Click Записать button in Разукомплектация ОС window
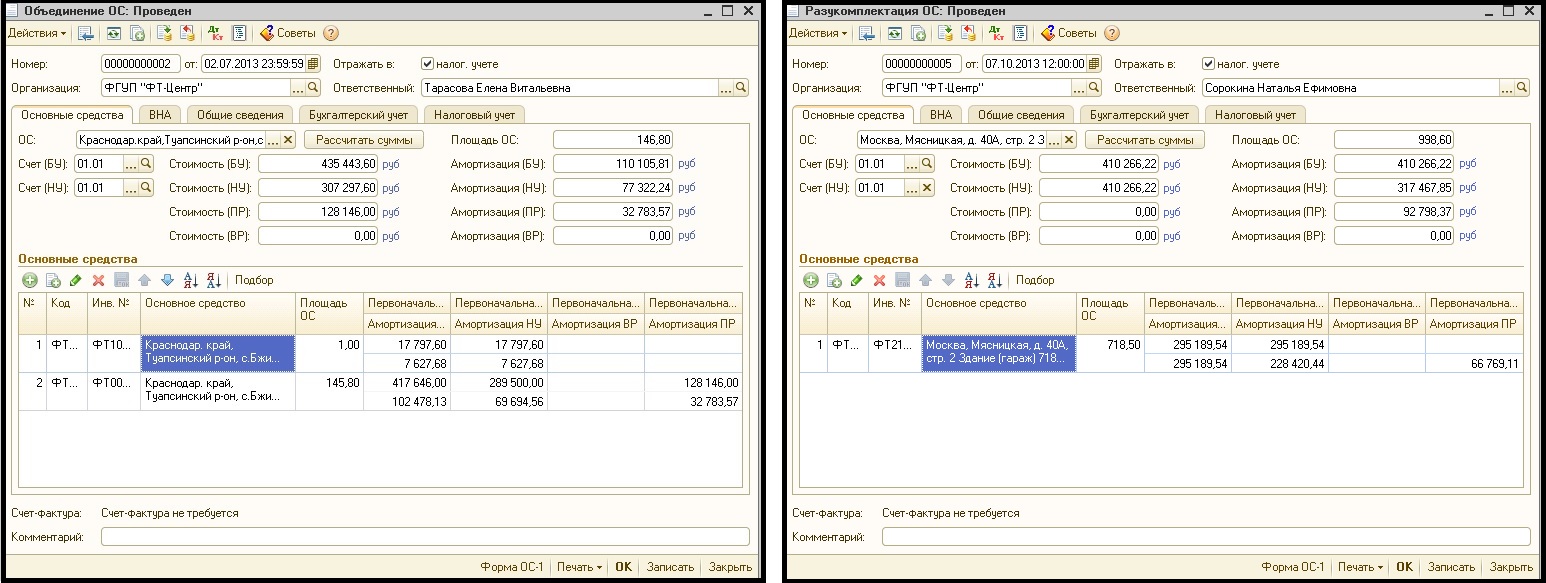 click(1450, 567)
